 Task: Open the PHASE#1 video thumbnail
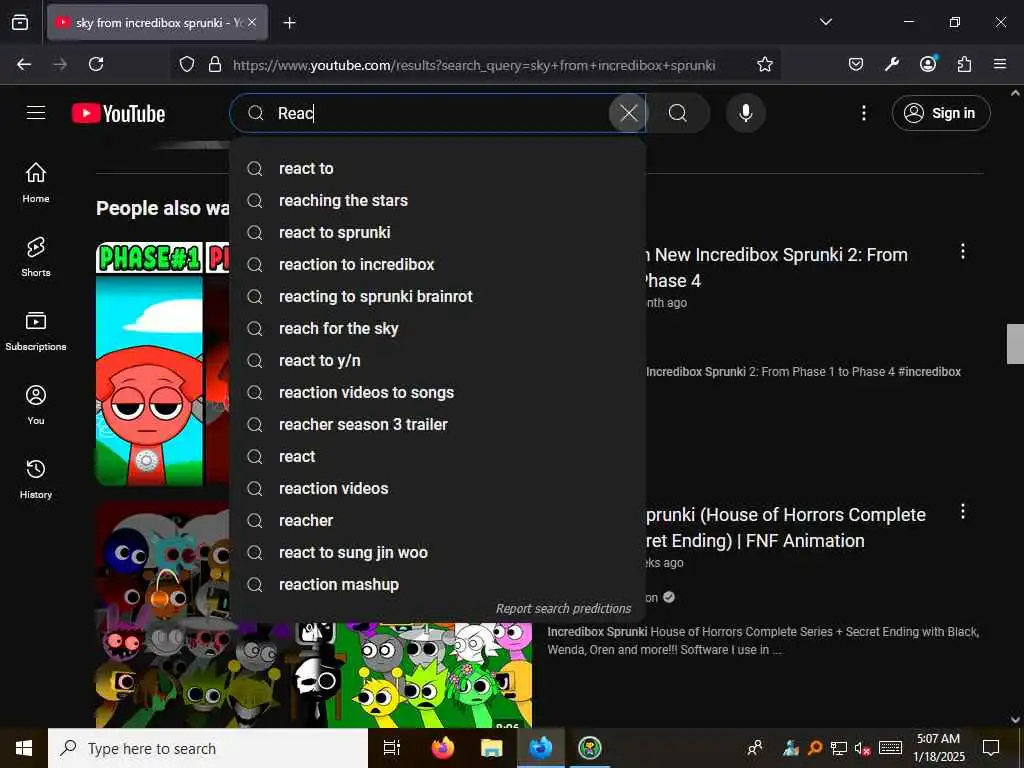tap(163, 364)
